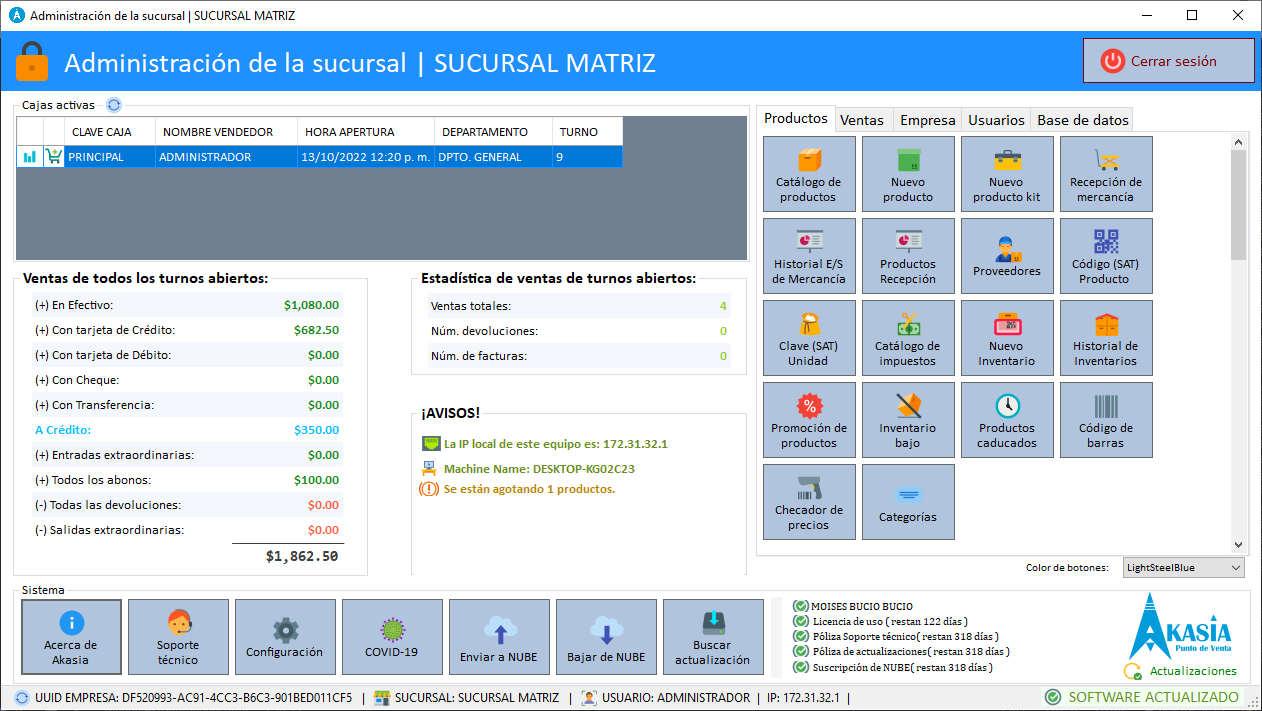Screen dimensions: 1262x711
Task: Open the Usuarios tab
Action: point(996,120)
